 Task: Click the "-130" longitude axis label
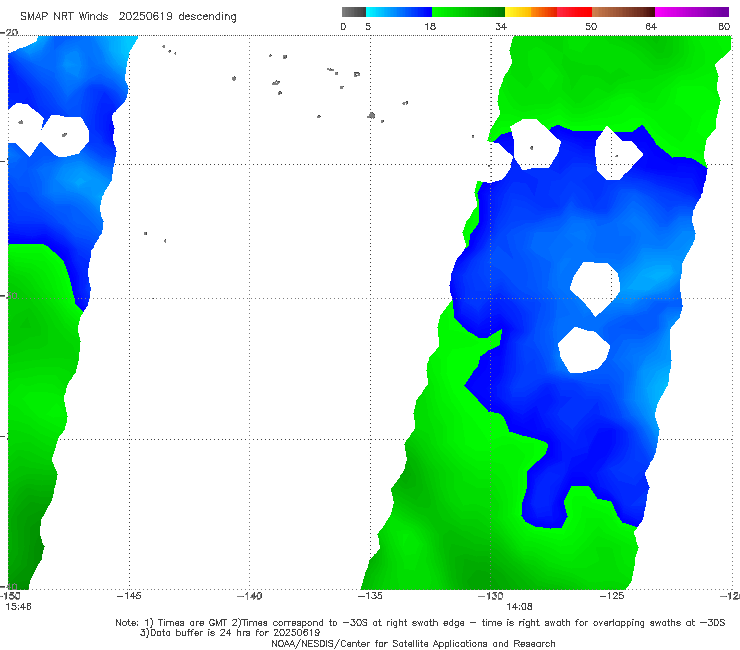(x=491, y=596)
